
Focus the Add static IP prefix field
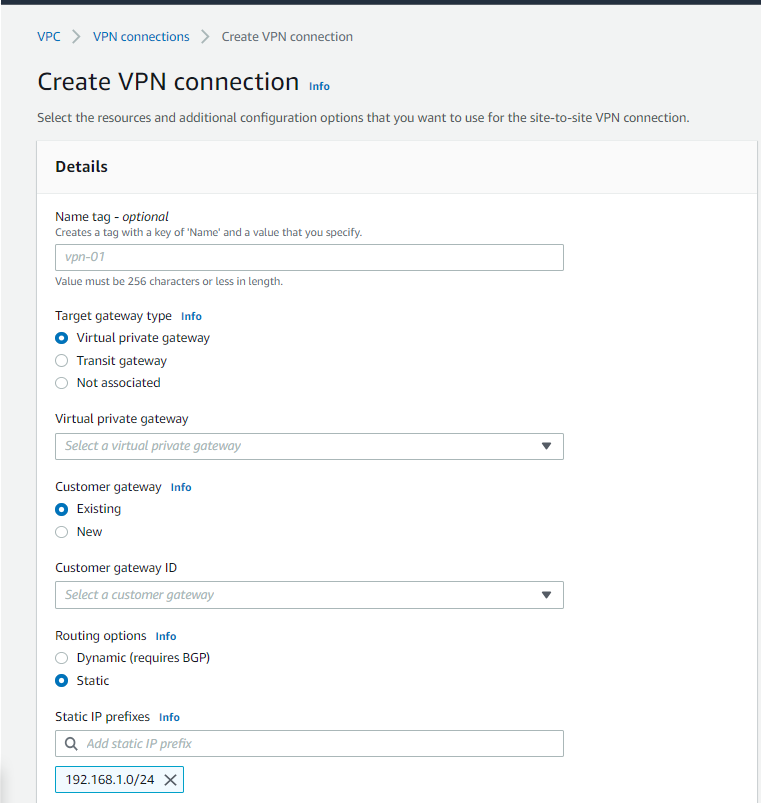(x=320, y=744)
